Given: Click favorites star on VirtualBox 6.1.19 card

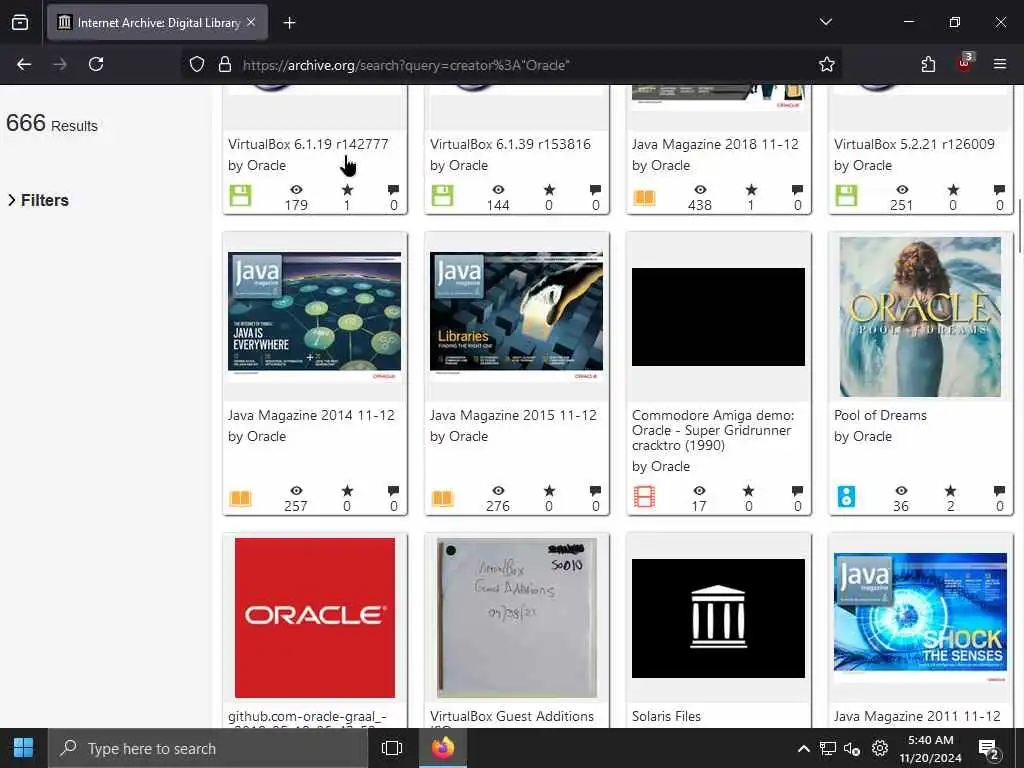Looking at the screenshot, I should click(347, 189).
